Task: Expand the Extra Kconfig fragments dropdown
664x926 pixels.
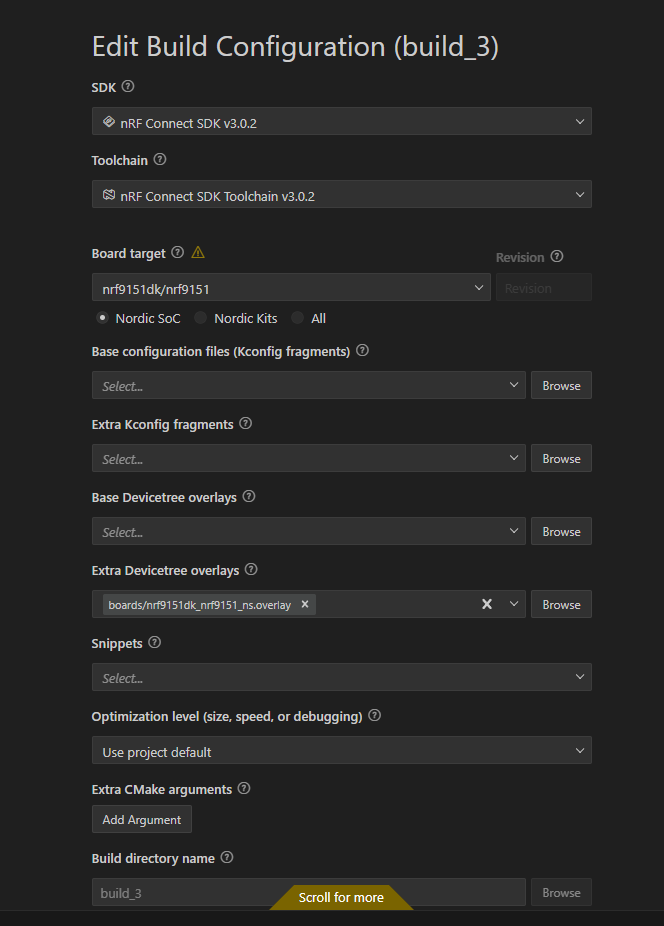Action: [x=513, y=458]
